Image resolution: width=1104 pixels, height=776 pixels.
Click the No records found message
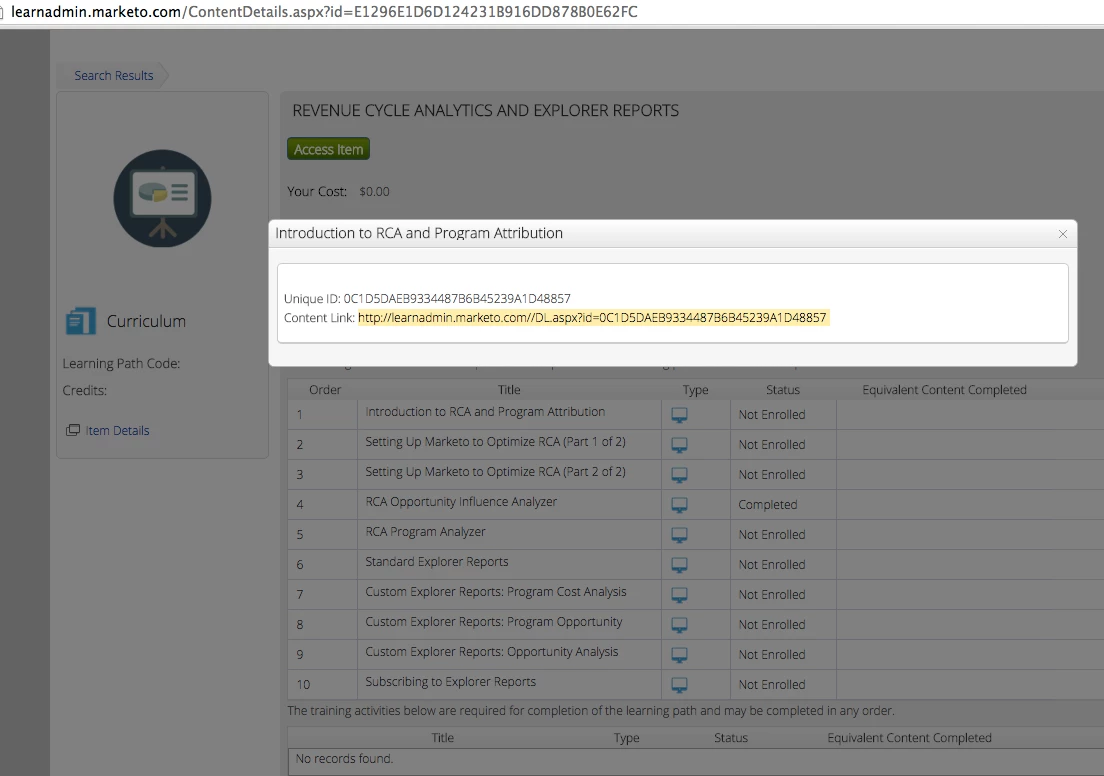pyautogui.click(x=344, y=758)
